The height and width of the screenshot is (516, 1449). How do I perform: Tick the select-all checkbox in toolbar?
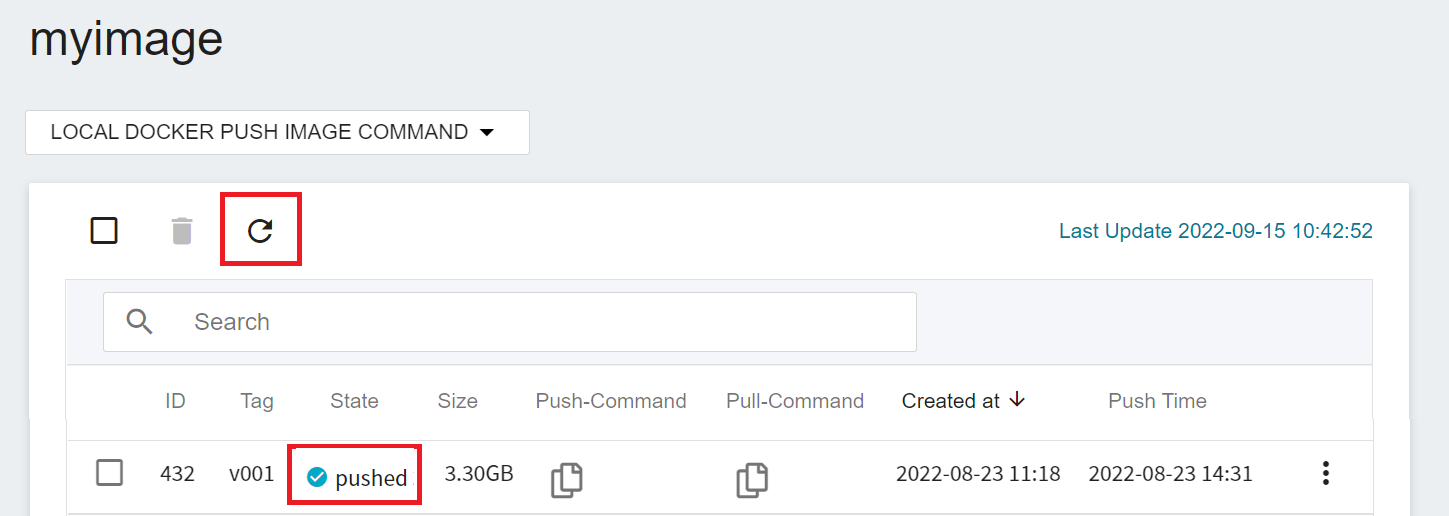pos(104,231)
